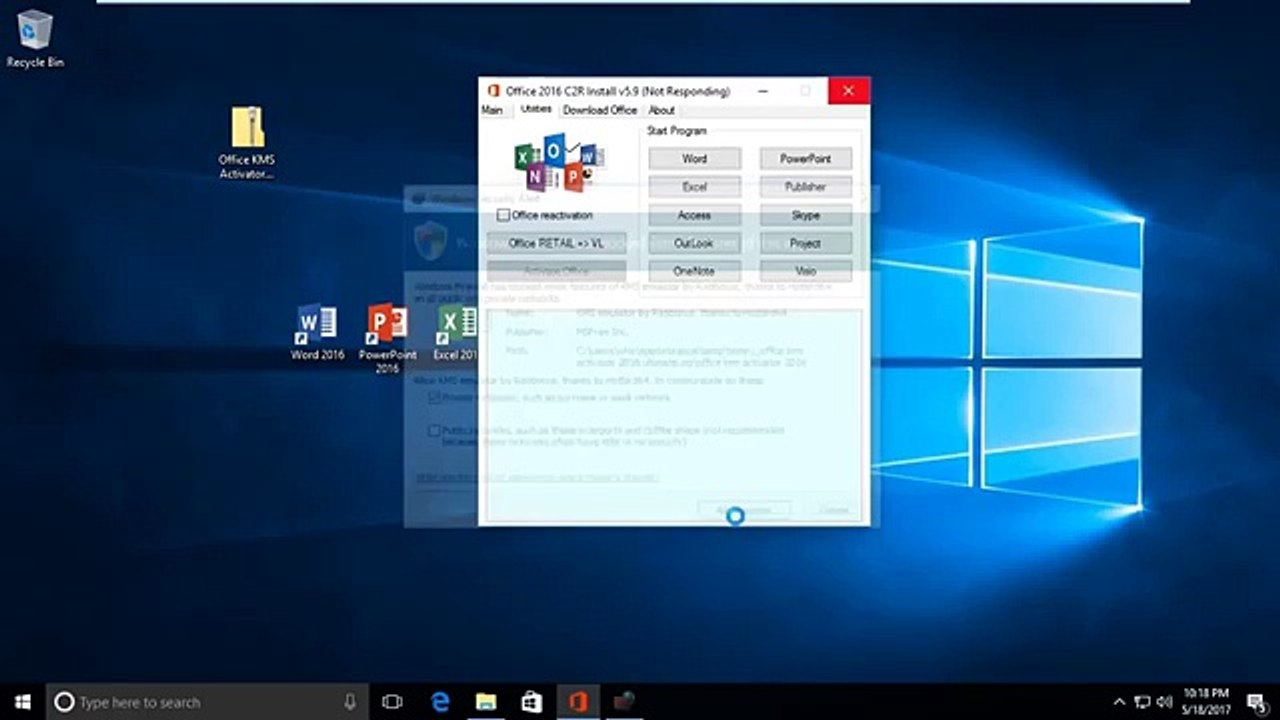The image size is (1280, 720).
Task: Click the Office apps logo image in Utilities
Action: point(559,165)
